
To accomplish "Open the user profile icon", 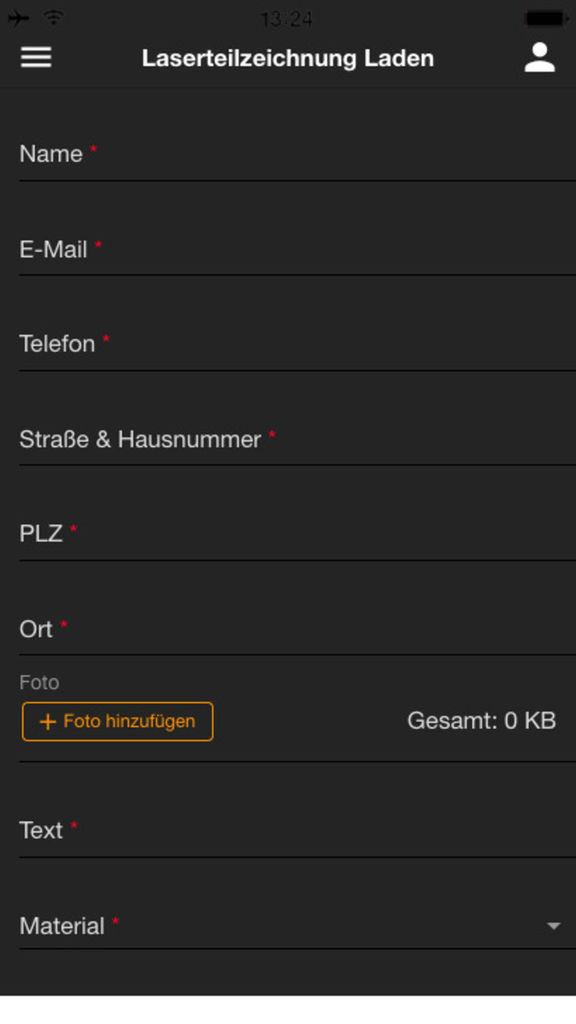I will click(x=539, y=57).
